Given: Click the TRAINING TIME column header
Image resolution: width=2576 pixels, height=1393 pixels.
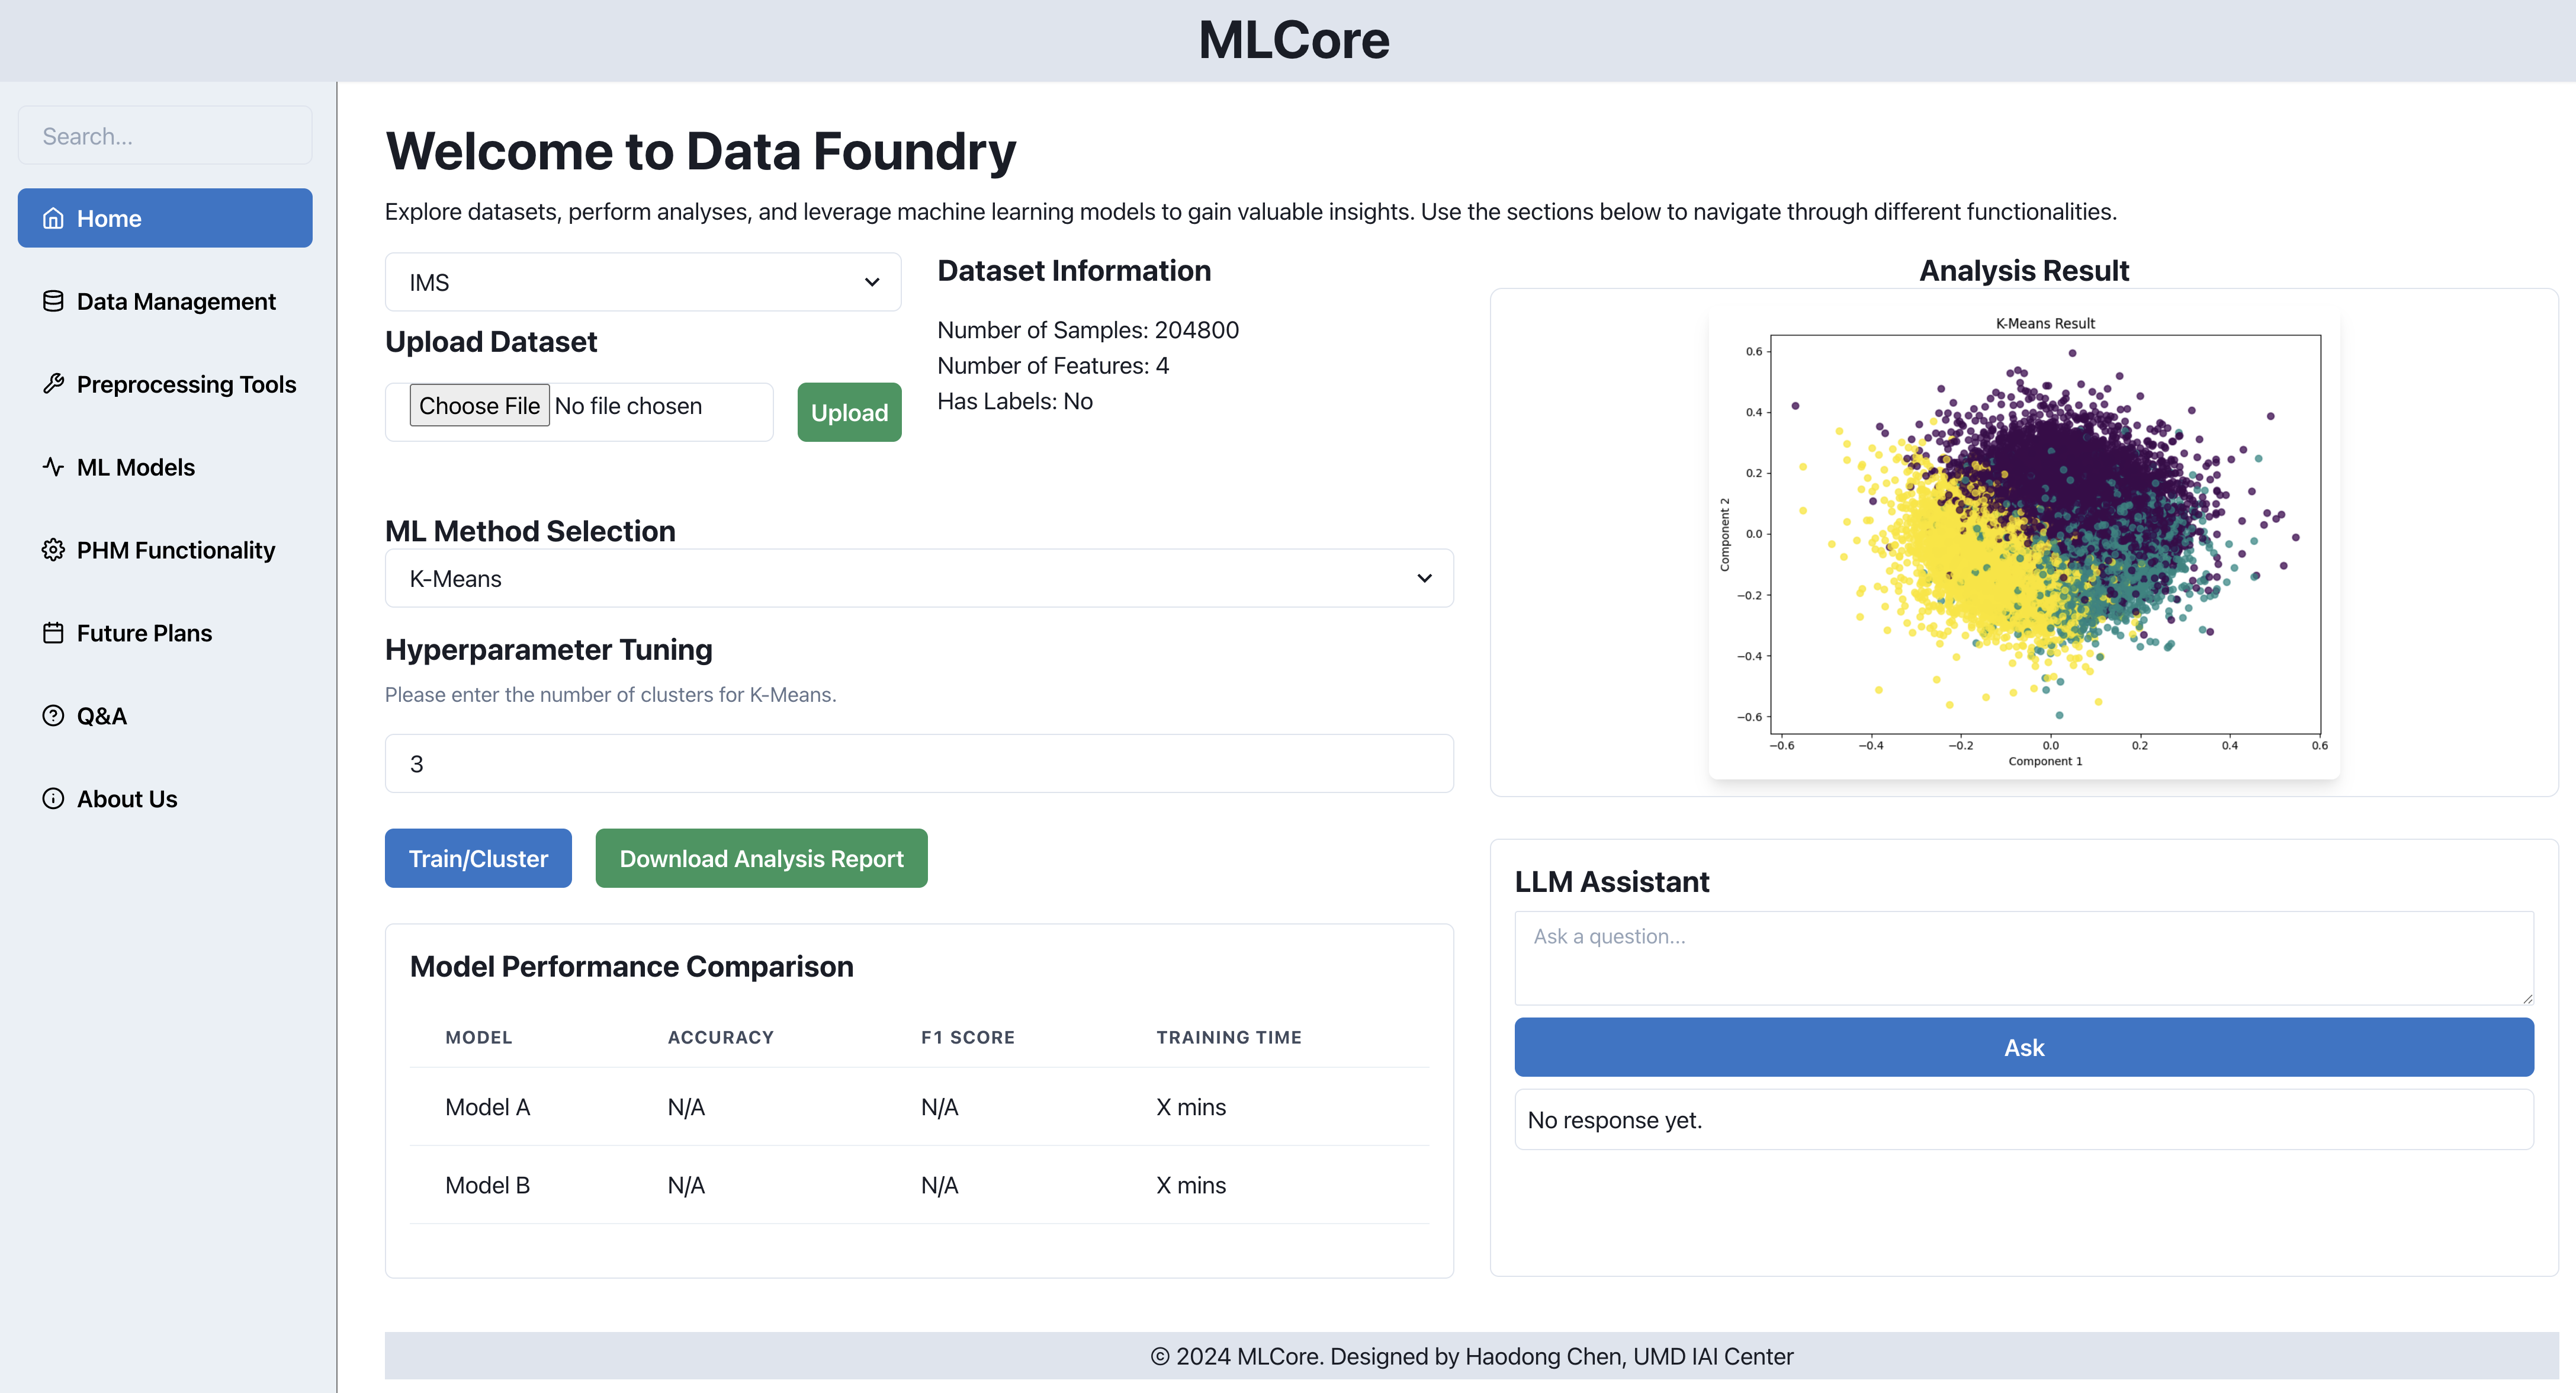Looking at the screenshot, I should click(1229, 1037).
